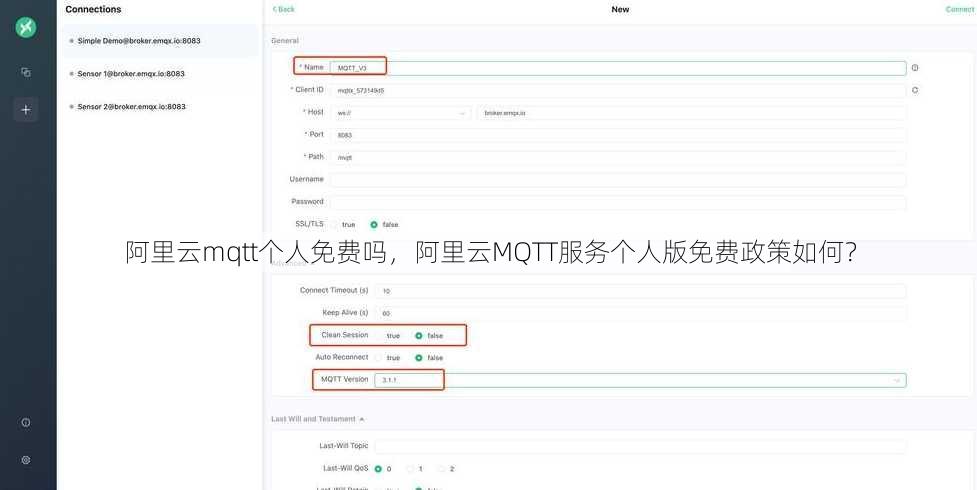This screenshot has height=490, width=977.
Task: Click the MQTTX logo icon
Action: coord(26,27)
